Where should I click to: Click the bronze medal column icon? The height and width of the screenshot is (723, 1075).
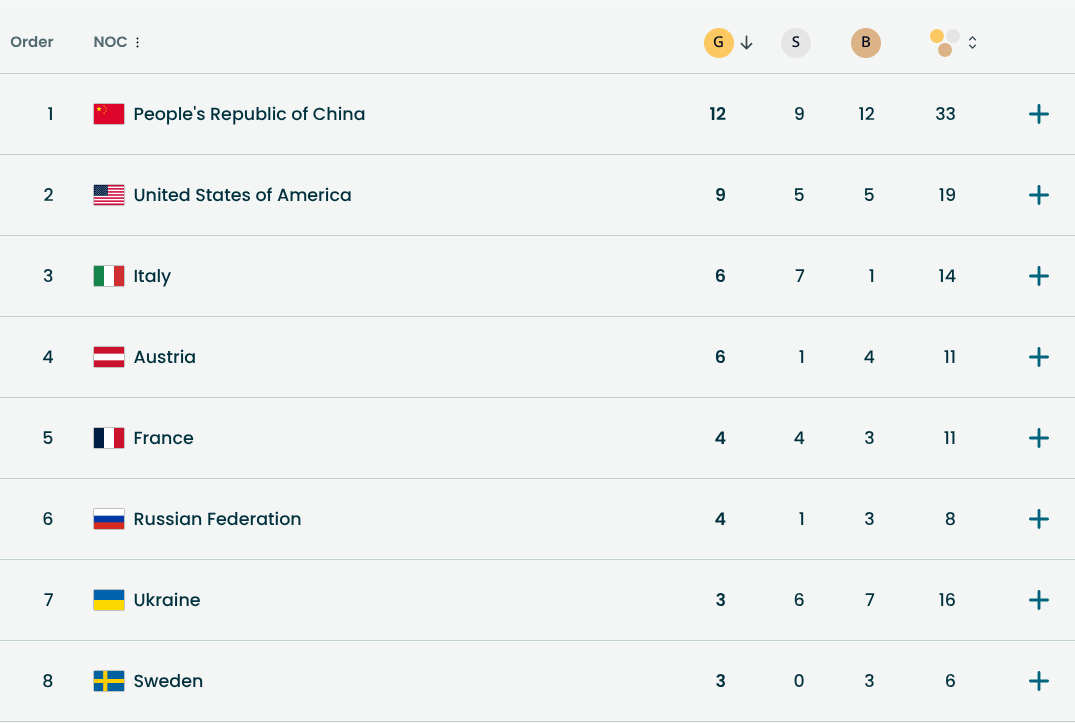tap(865, 42)
